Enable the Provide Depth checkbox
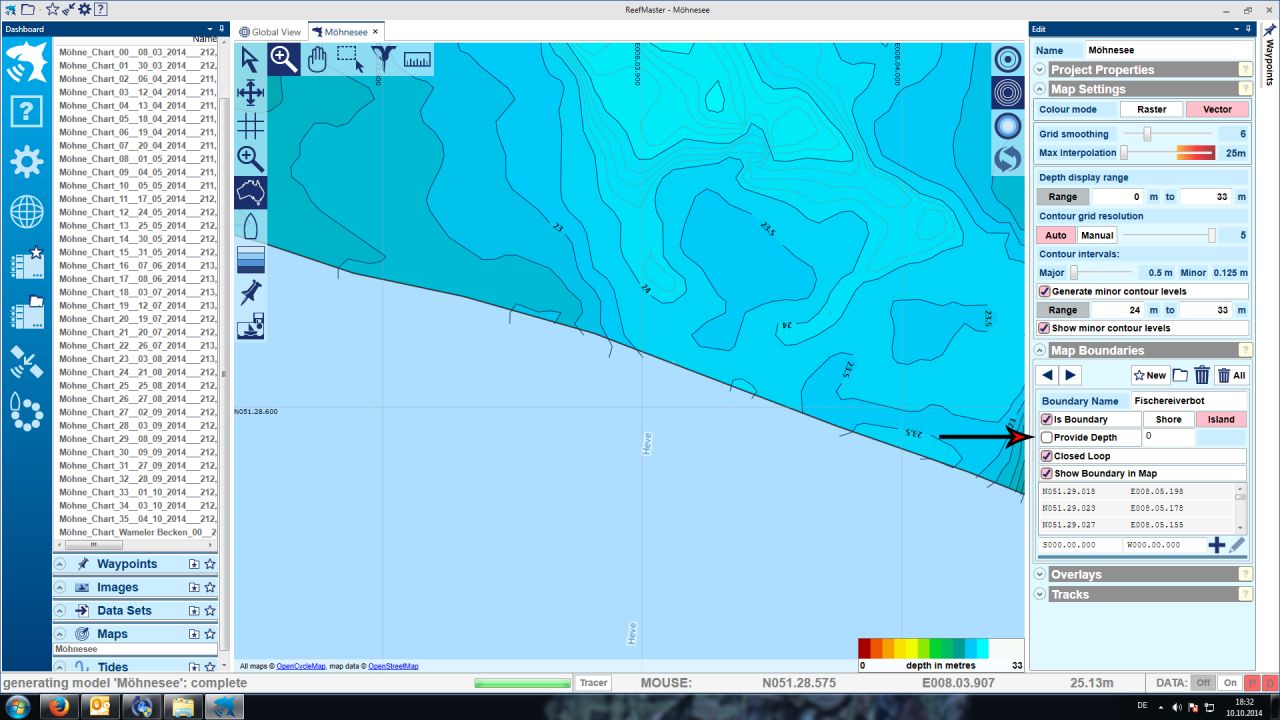This screenshot has width=1280, height=720. point(1047,438)
